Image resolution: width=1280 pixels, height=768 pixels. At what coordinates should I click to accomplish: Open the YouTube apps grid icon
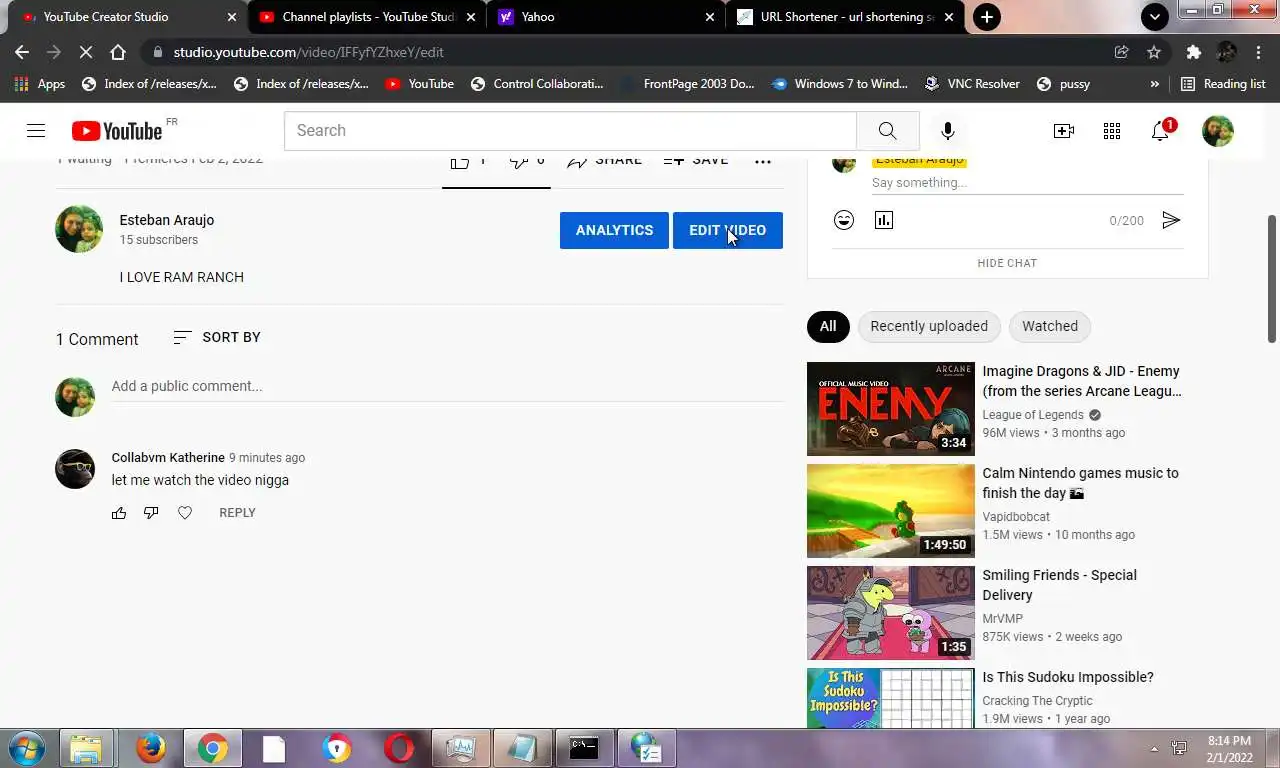pyautogui.click(x=1111, y=131)
